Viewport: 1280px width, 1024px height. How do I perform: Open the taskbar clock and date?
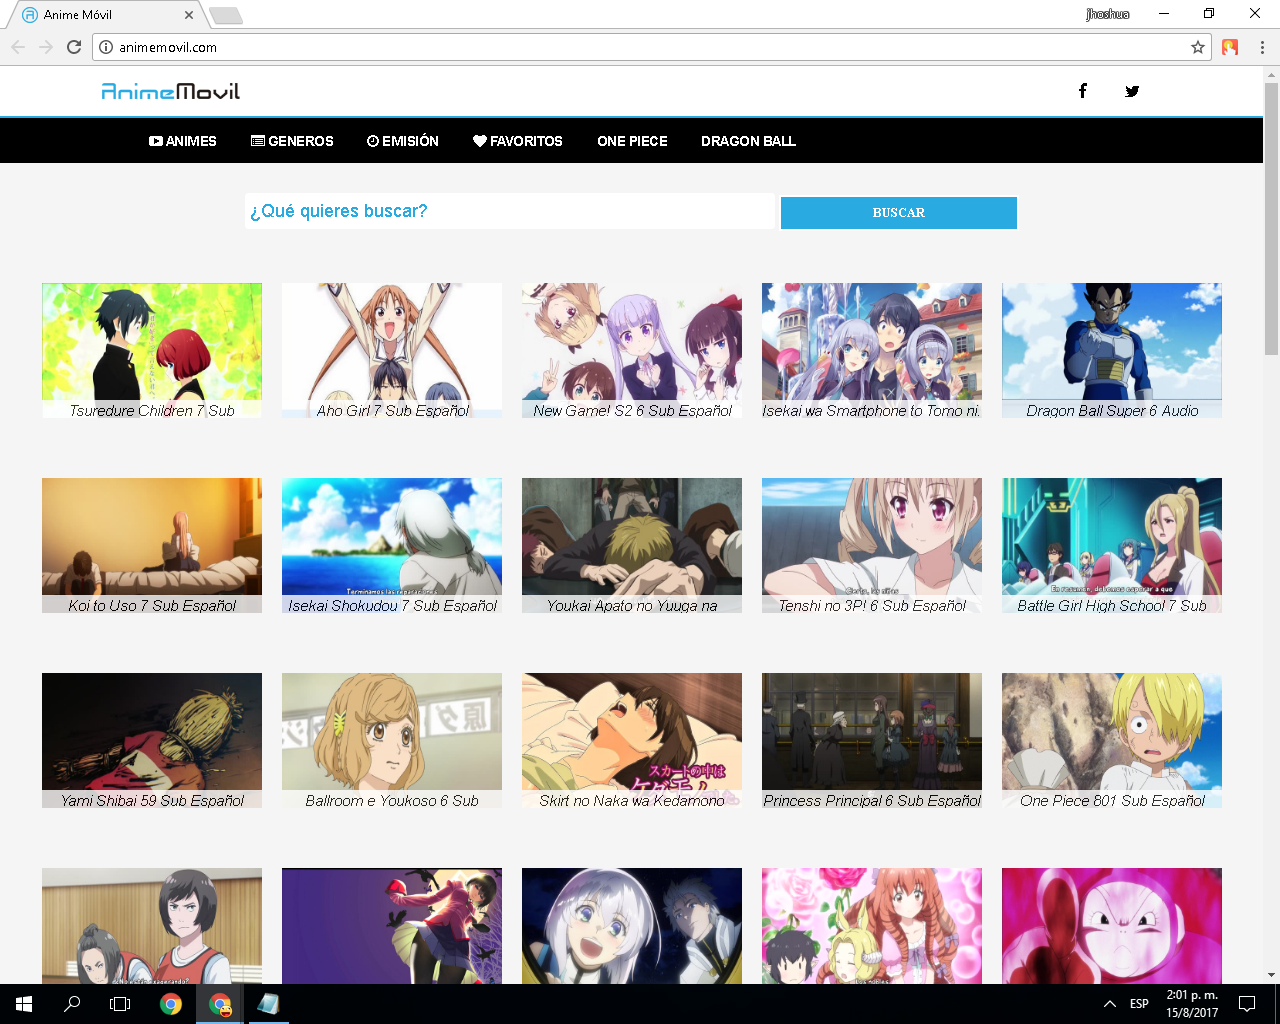tap(1192, 1004)
